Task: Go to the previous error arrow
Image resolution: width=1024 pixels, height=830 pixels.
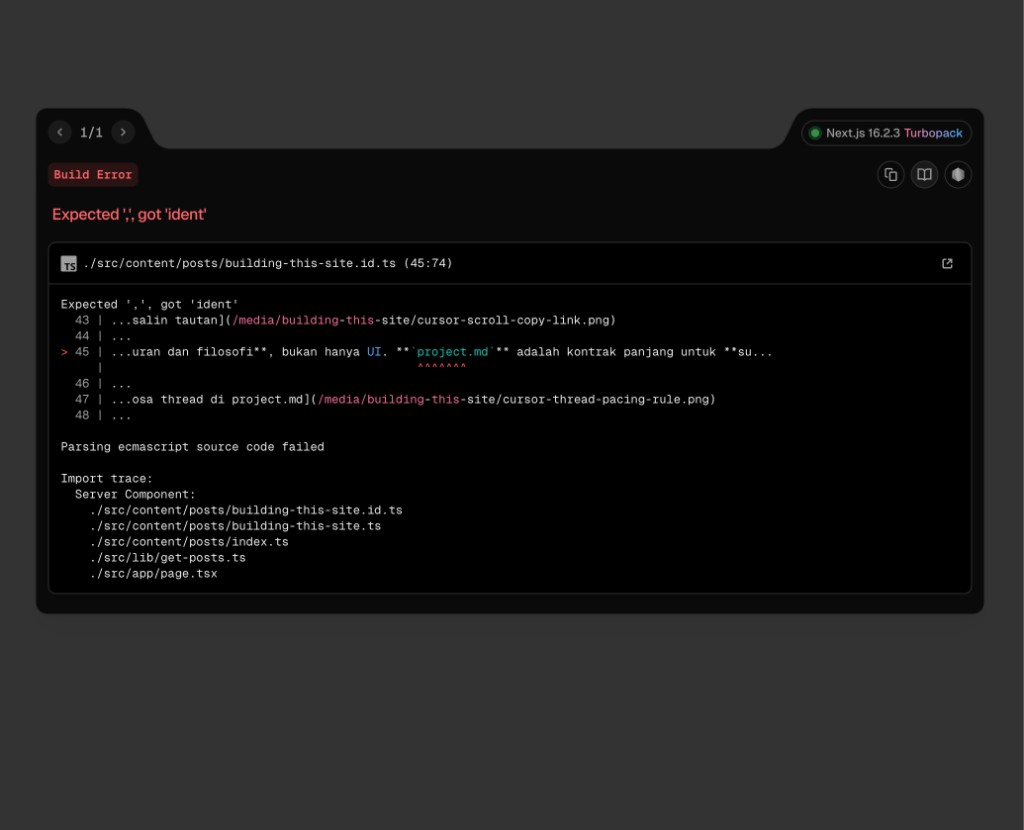Action: click(60, 132)
